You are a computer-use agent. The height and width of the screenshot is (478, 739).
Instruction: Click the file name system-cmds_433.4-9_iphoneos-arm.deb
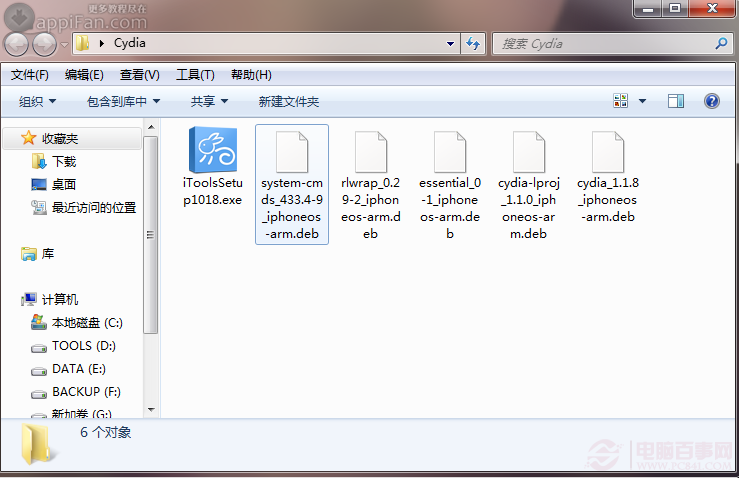click(x=292, y=208)
